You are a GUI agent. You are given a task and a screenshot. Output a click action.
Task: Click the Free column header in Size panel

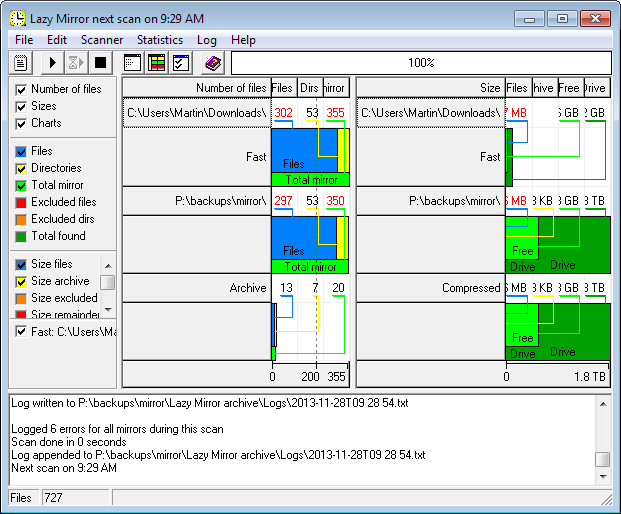pyautogui.click(x=569, y=88)
